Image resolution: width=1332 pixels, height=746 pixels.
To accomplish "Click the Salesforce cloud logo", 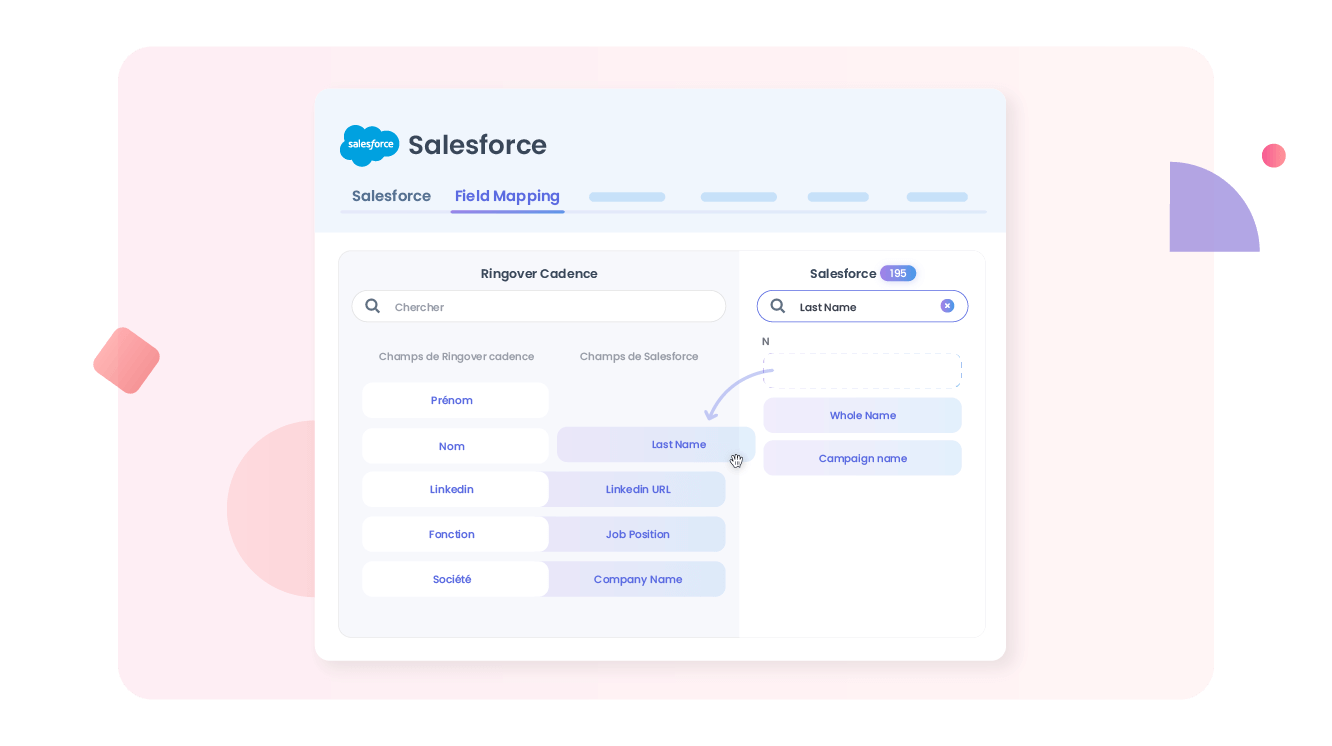I will (x=369, y=145).
